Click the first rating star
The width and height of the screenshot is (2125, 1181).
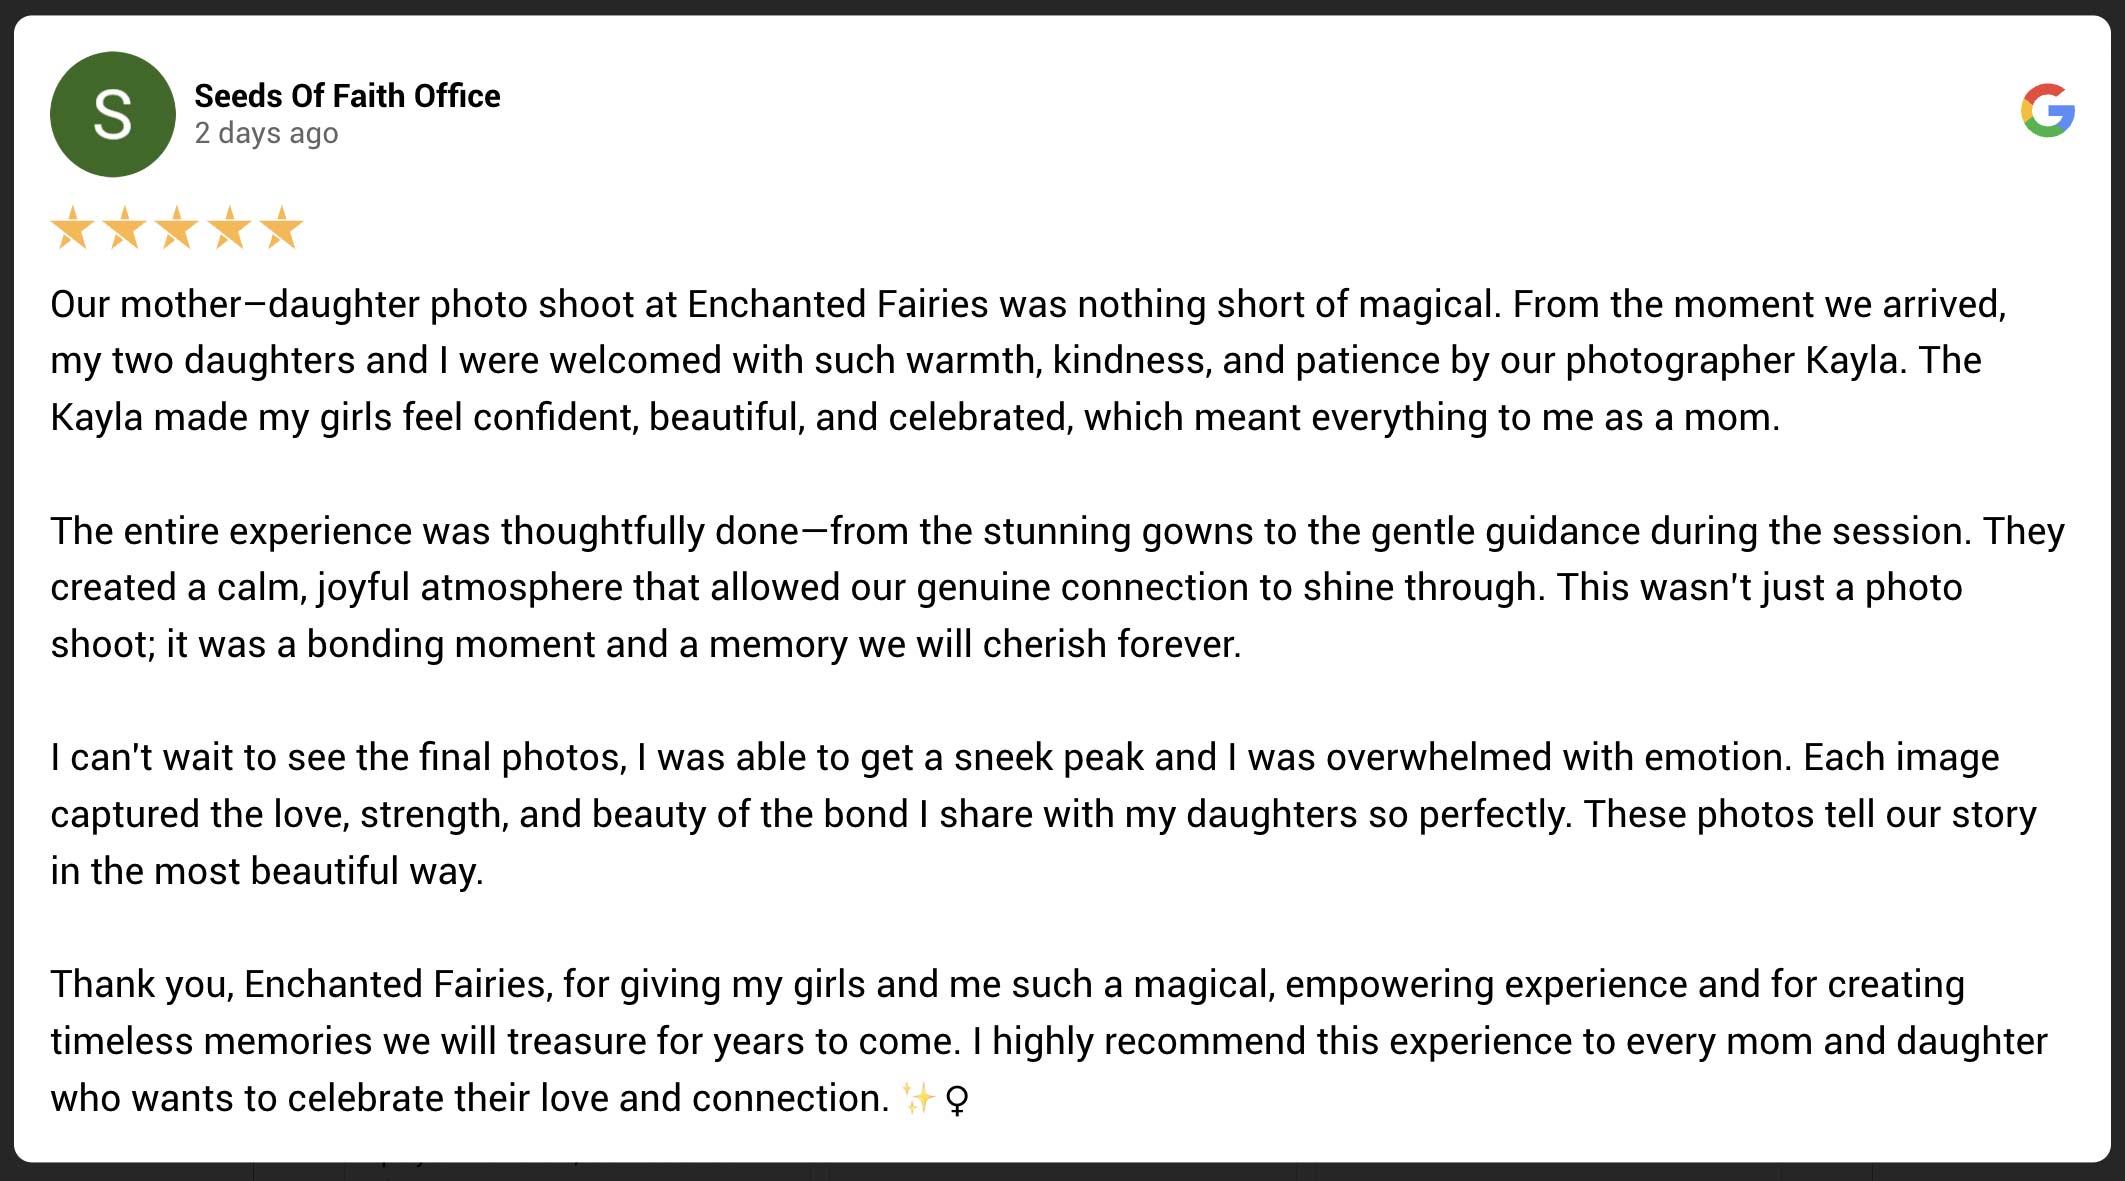click(72, 228)
